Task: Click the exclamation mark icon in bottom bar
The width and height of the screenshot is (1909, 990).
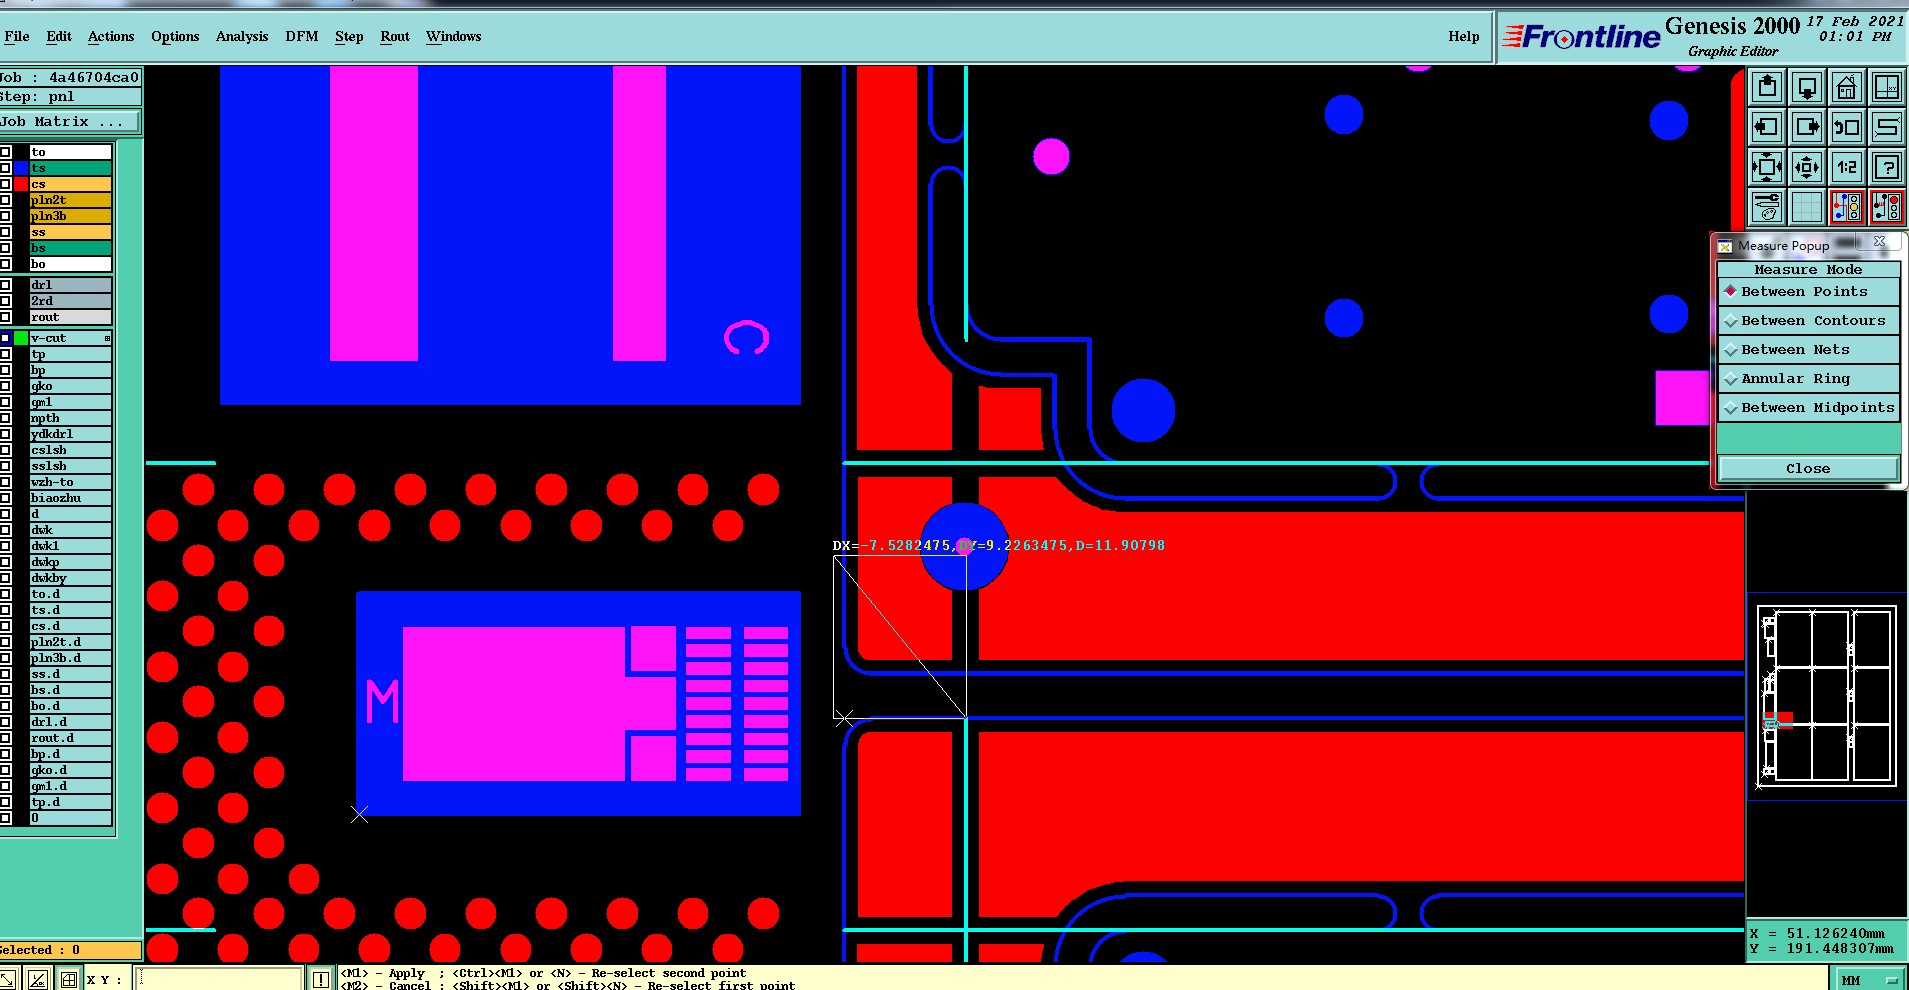Action: 321,979
